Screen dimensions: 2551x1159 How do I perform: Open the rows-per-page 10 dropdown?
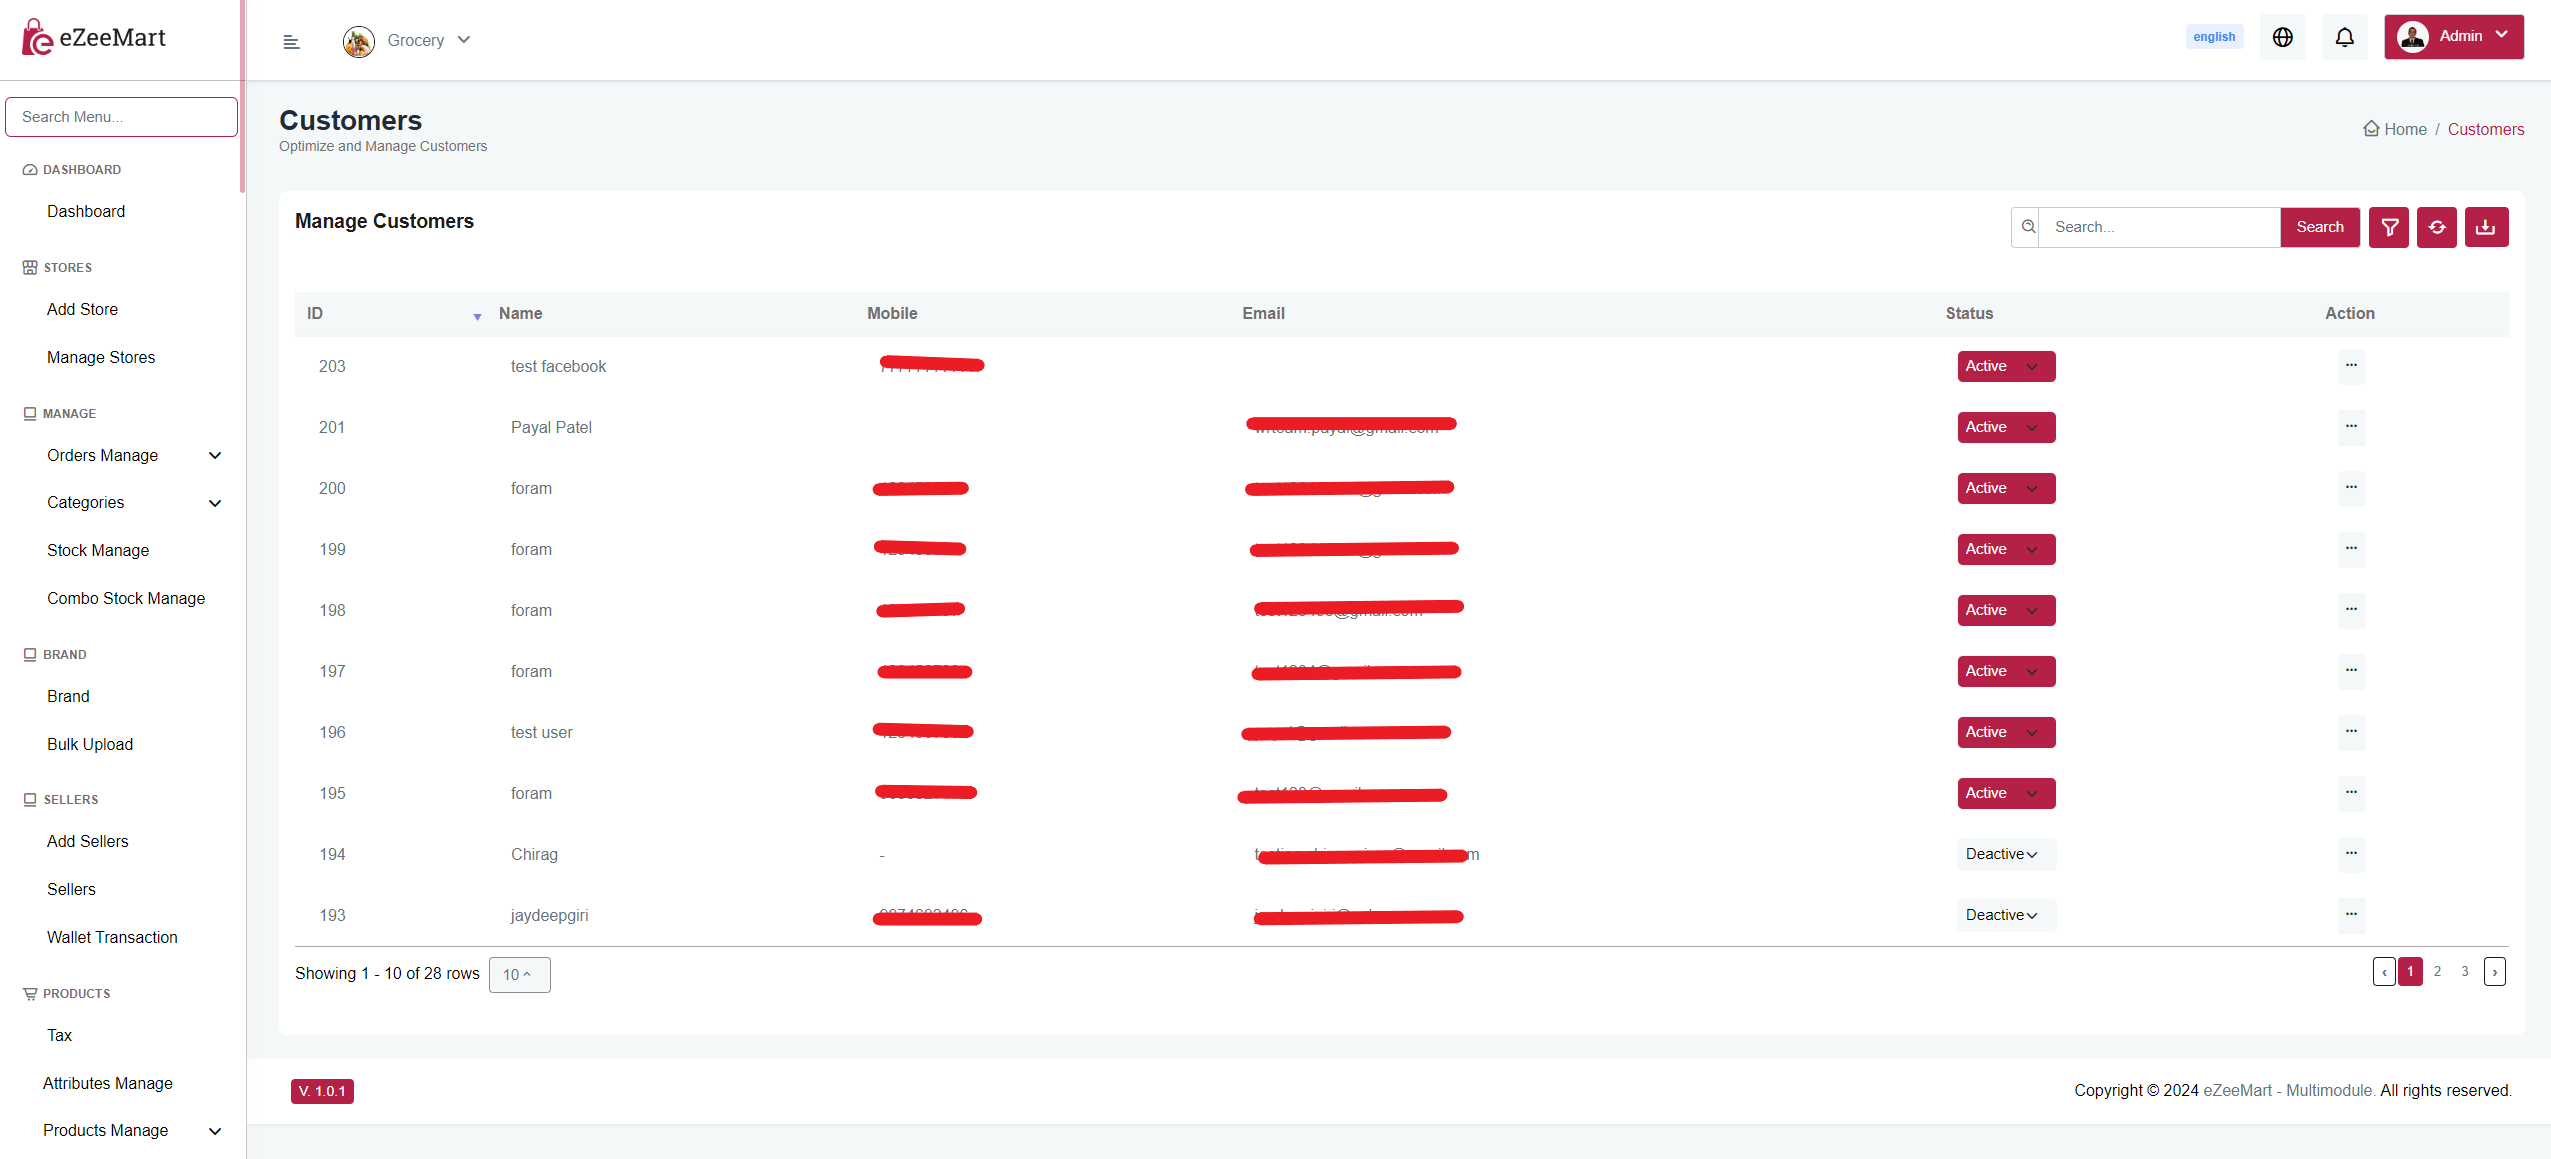519,974
